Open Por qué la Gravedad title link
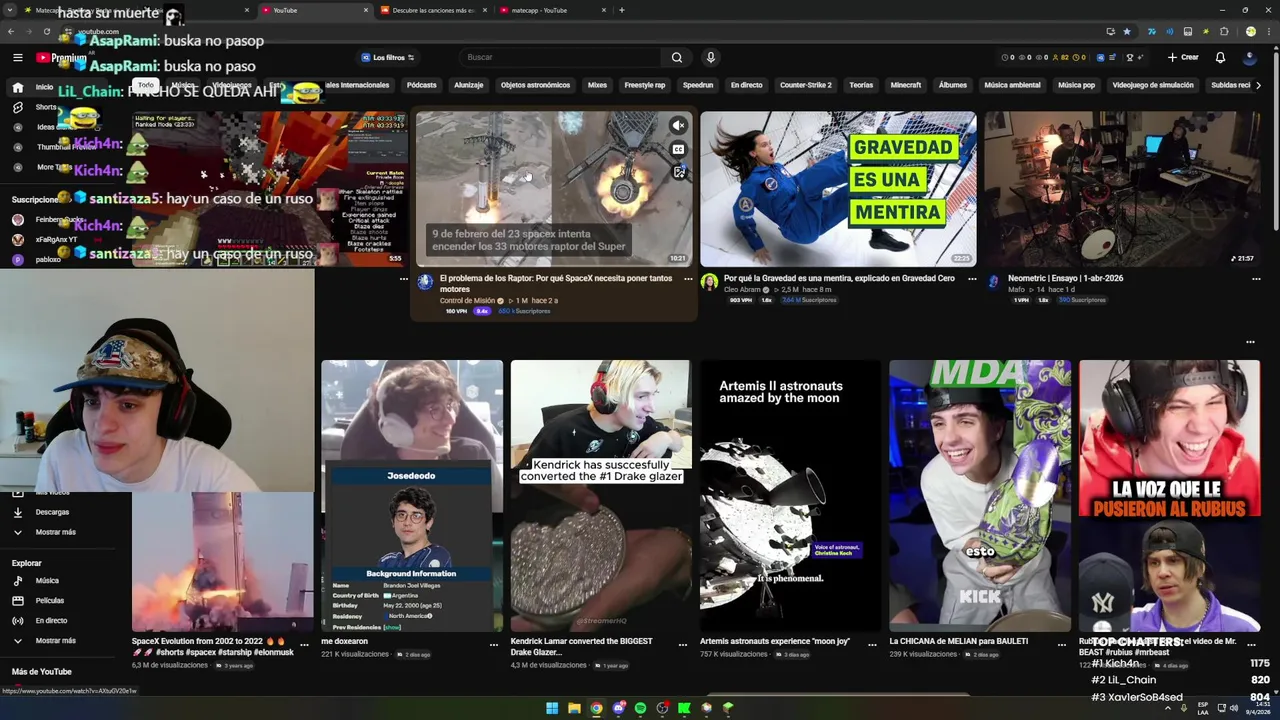This screenshot has height=720, width=1280. pos(839,279)
